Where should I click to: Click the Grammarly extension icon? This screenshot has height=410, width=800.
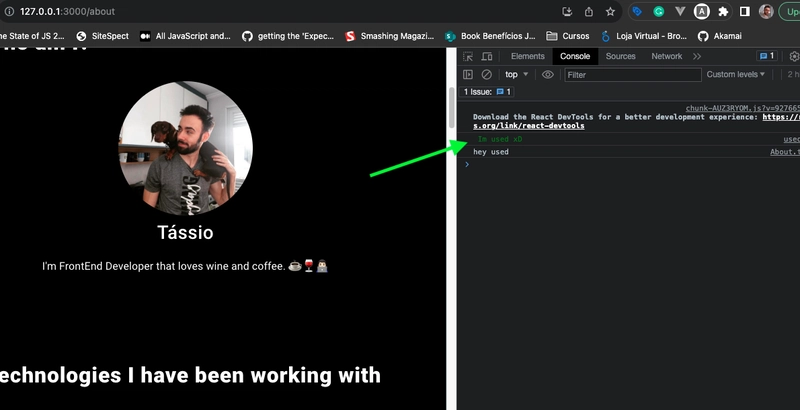(x=659, y=12)
